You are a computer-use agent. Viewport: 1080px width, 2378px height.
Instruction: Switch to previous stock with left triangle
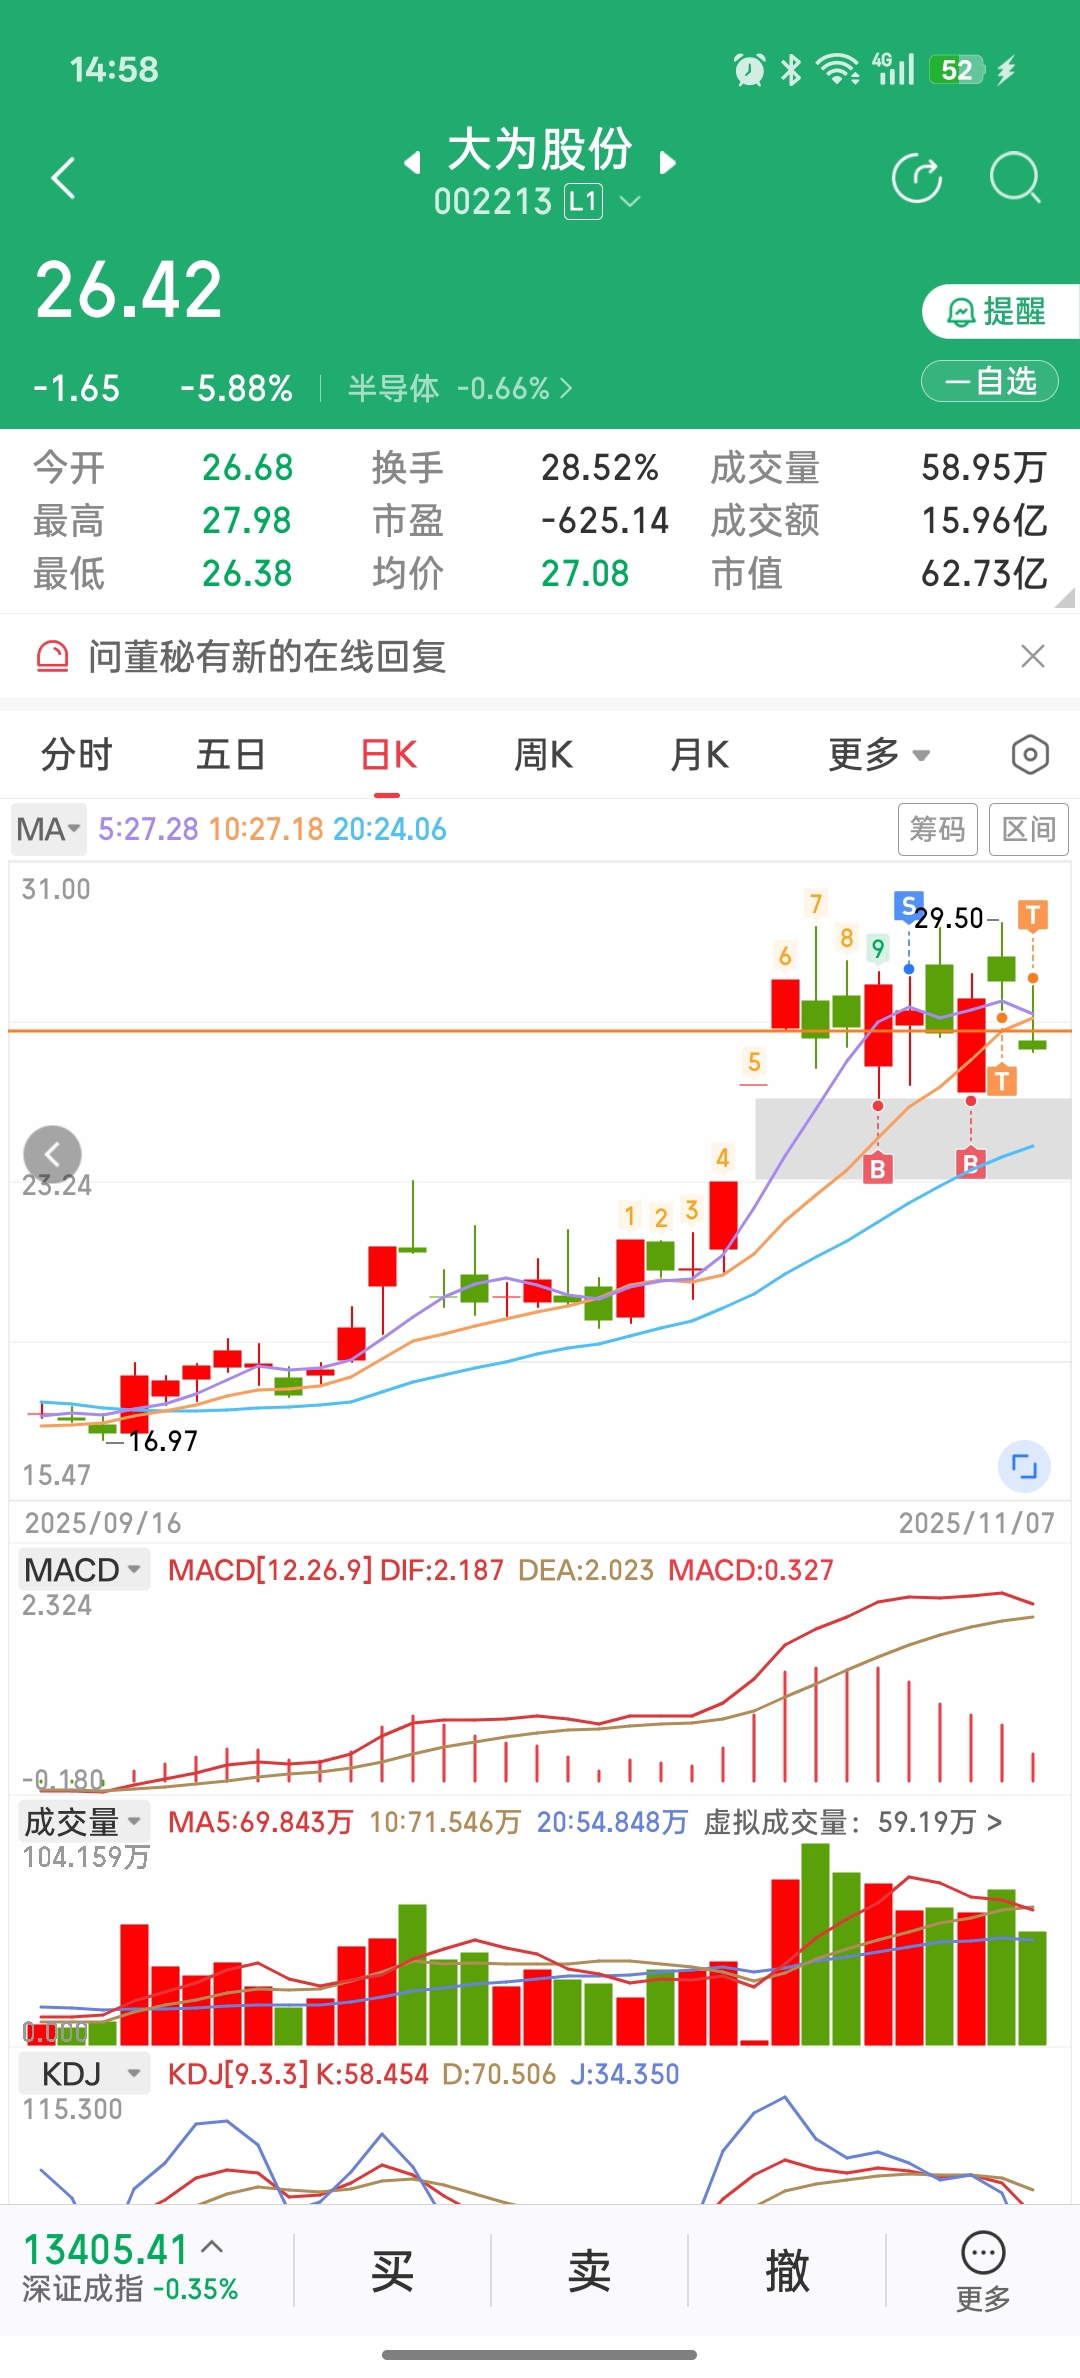(x=412, y=162)
